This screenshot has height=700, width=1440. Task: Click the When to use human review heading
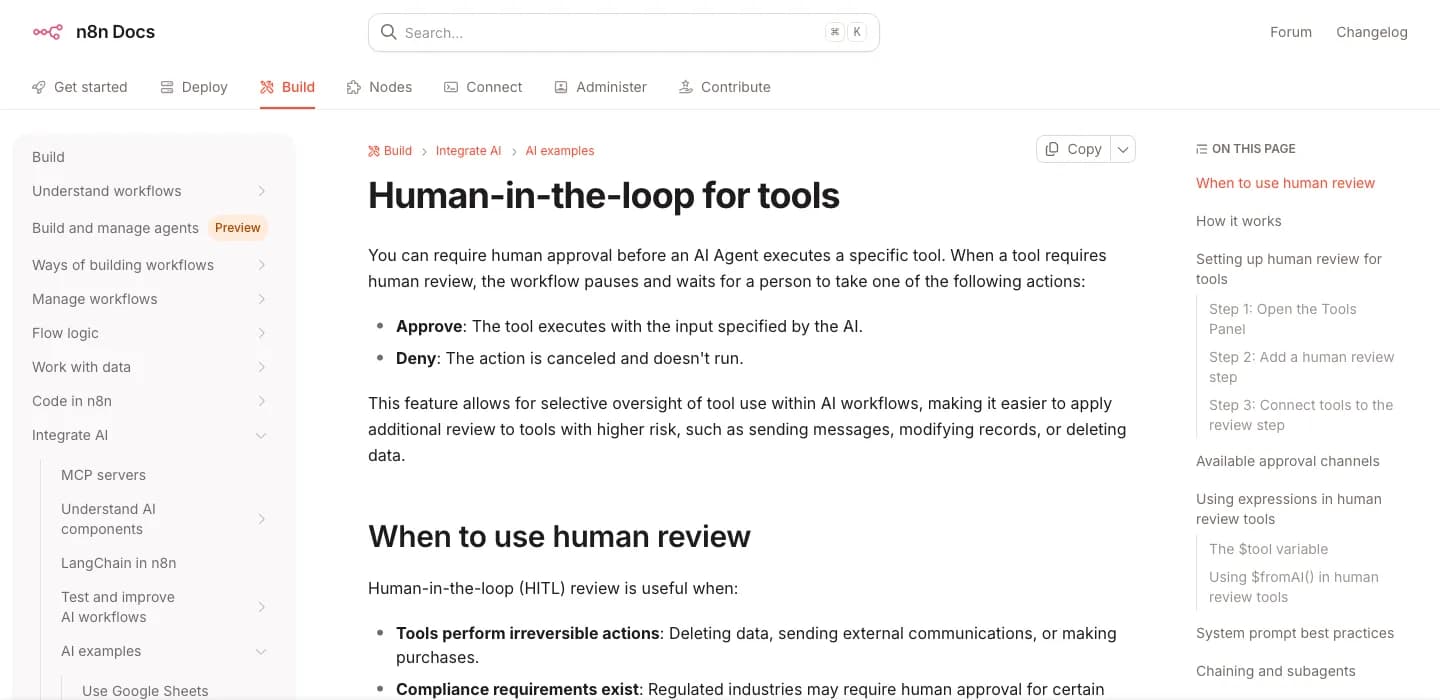559,536
